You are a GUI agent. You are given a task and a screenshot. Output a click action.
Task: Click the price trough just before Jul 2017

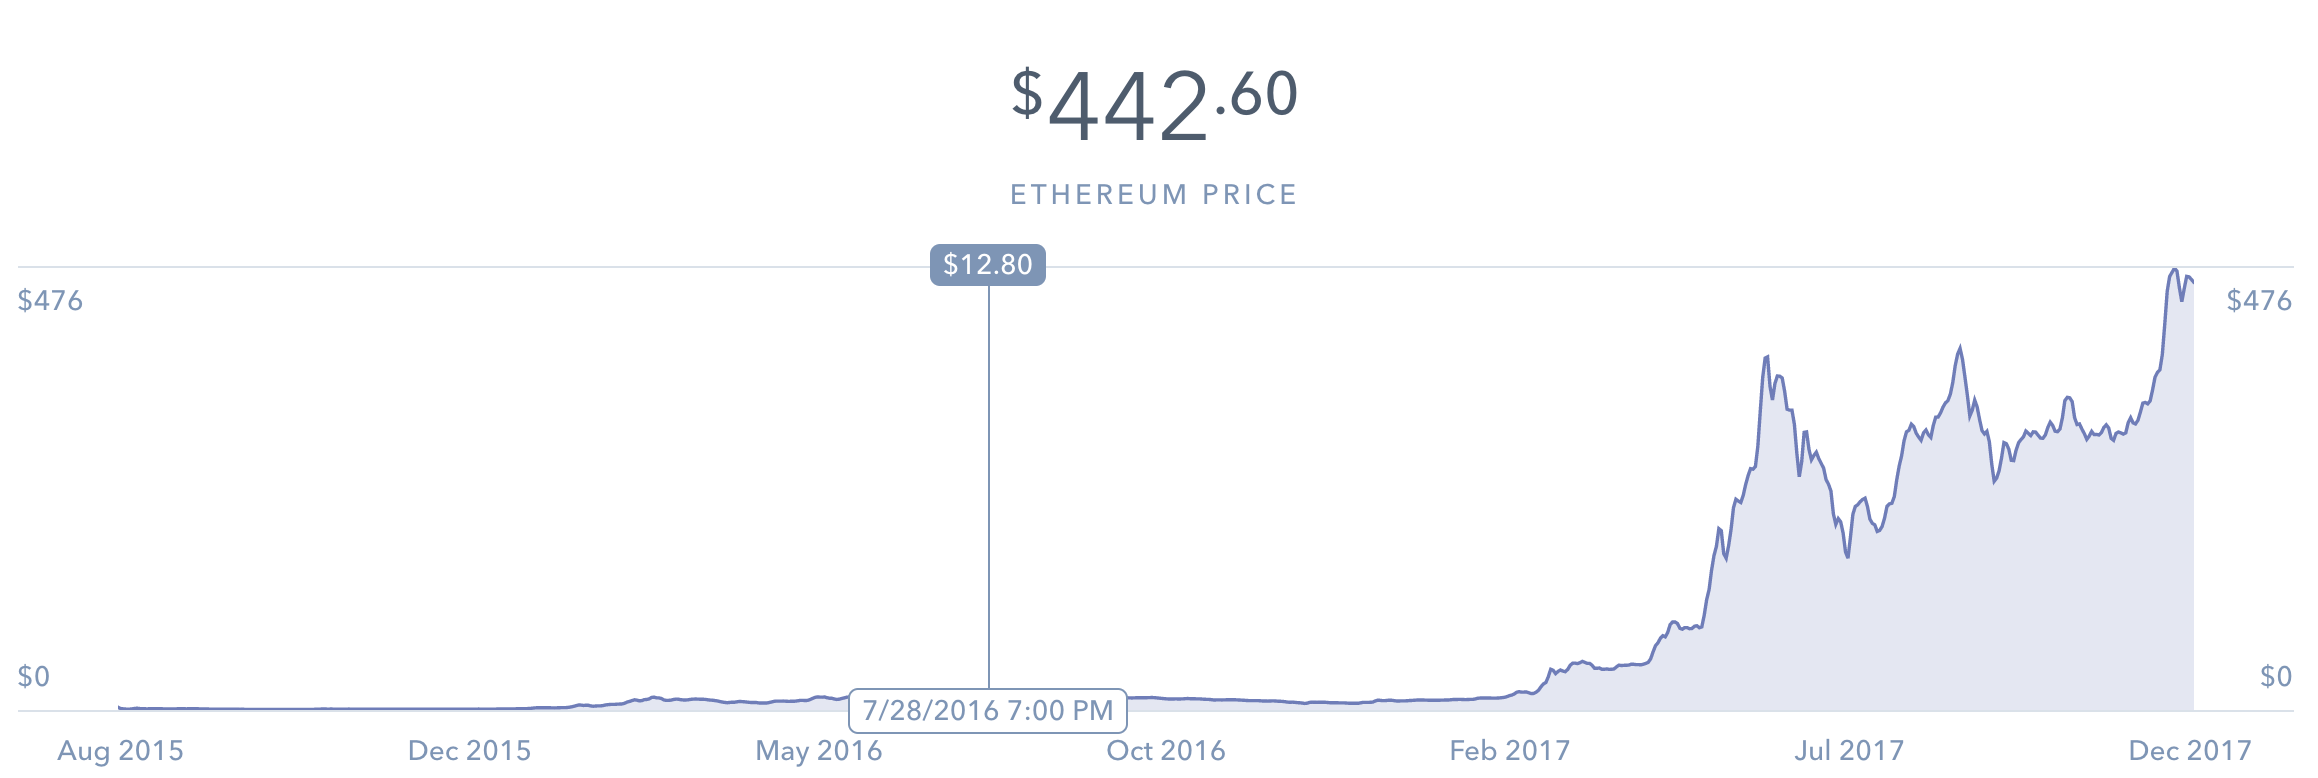pos(1847,556)
